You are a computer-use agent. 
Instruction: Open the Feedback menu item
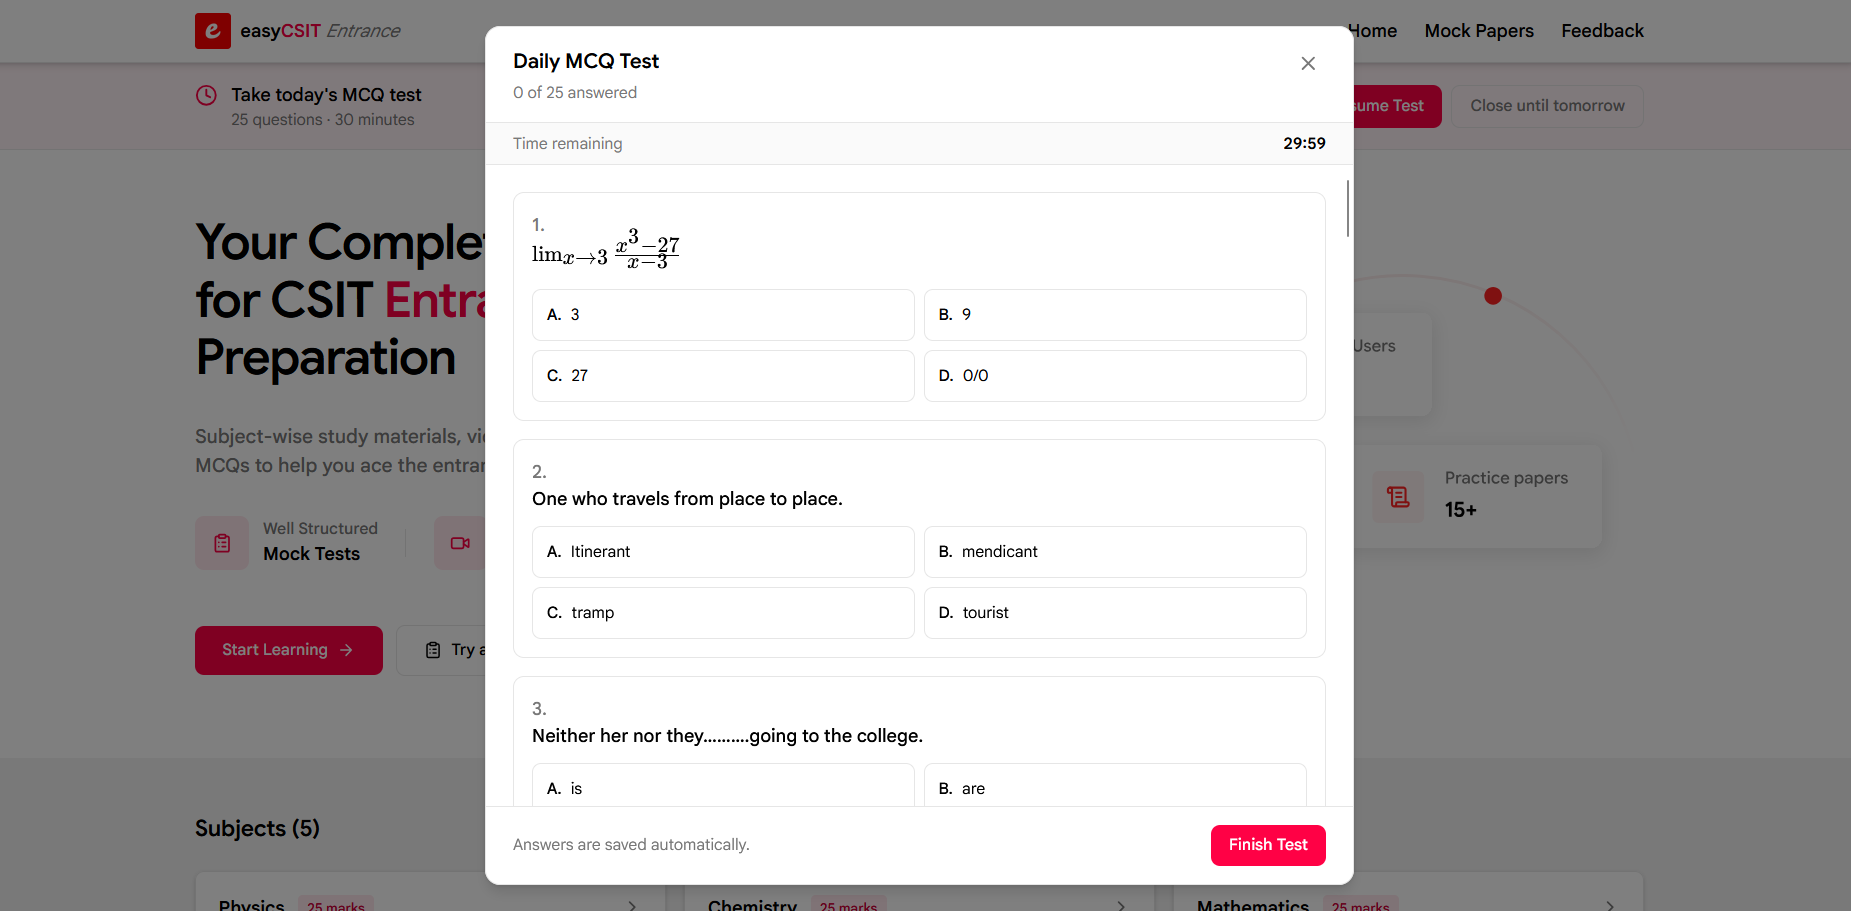tap(1602, 31)
